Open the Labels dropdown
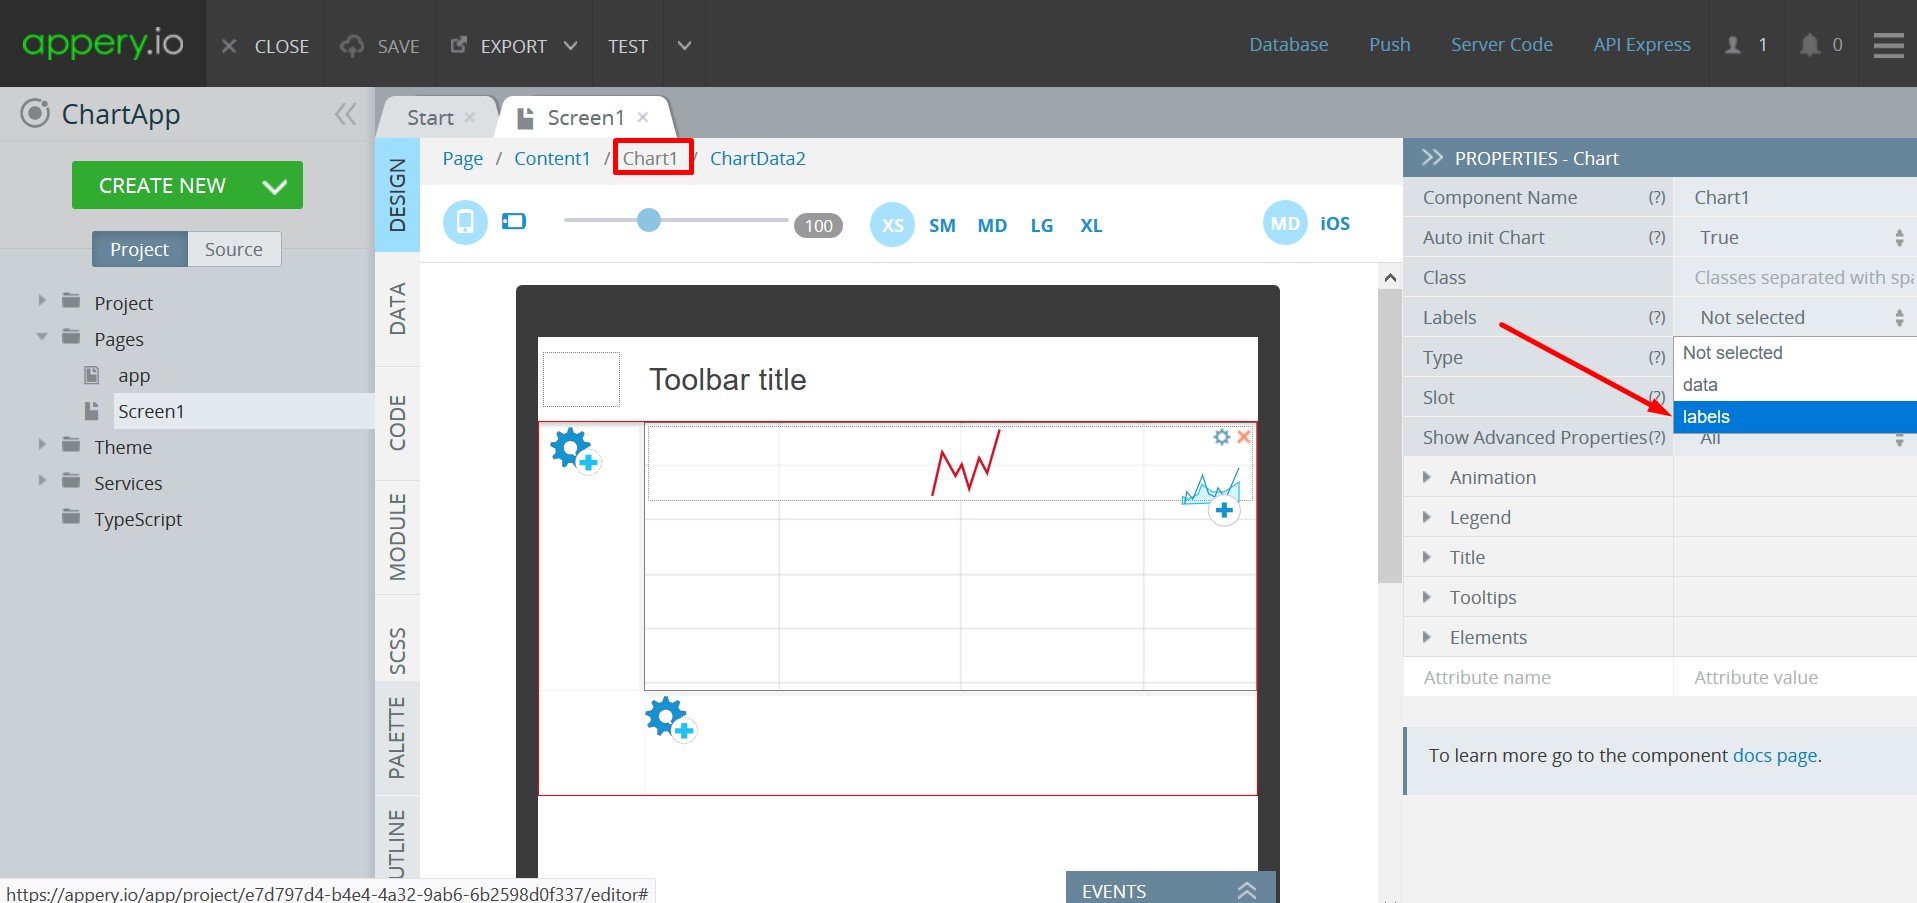1917x903 pixels. click(x=1798, y=318)
